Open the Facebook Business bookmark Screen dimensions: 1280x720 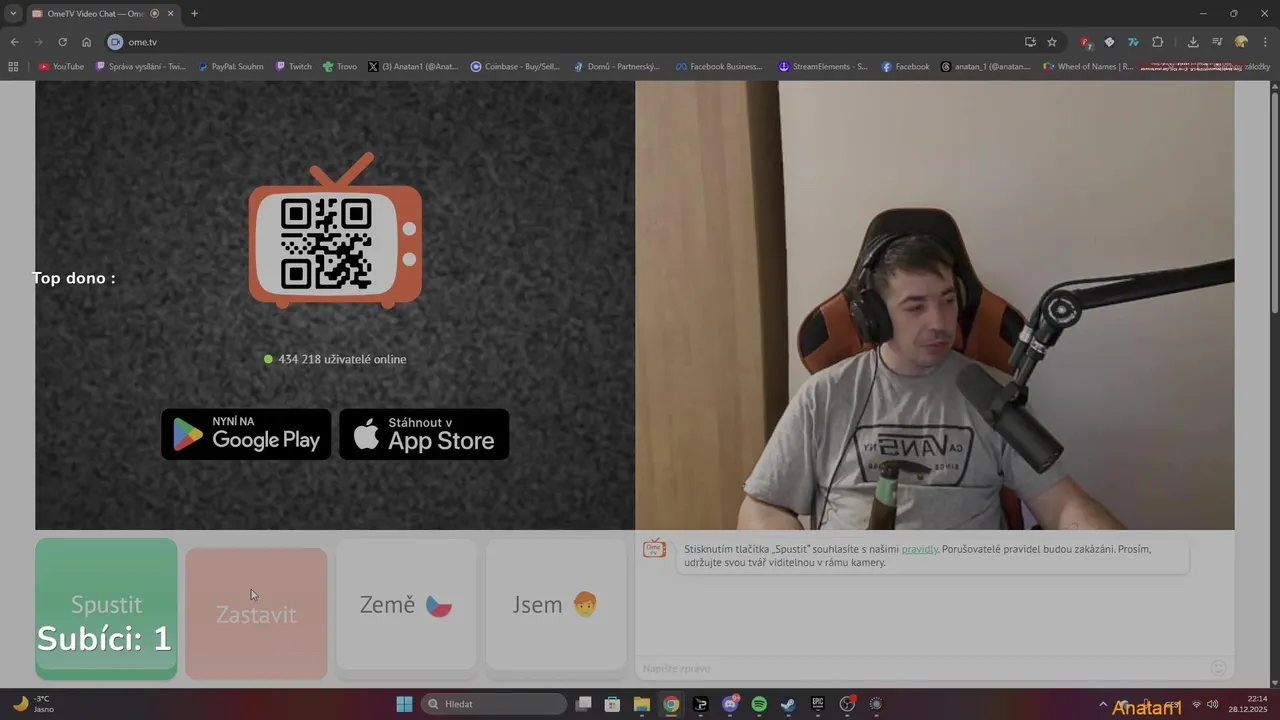click(x=717, y=67)
